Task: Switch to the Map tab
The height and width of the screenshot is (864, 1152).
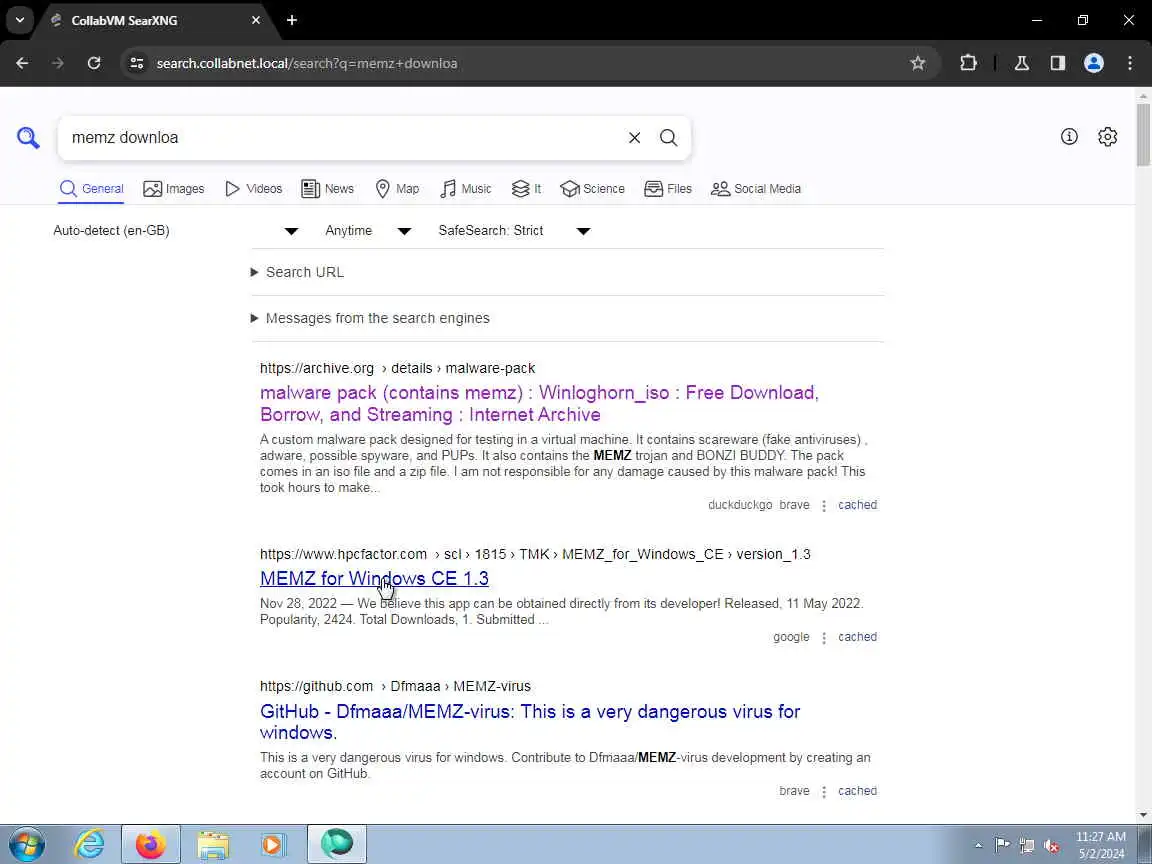Action: [397, 189]
